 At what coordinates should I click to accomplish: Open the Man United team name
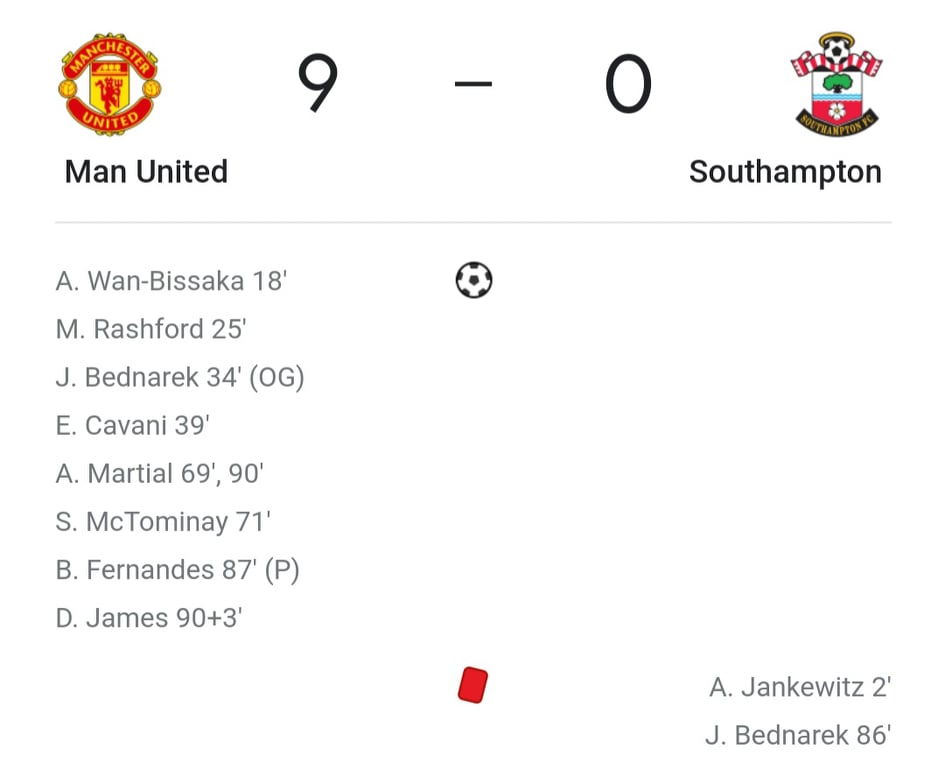[x=146, y=172]
